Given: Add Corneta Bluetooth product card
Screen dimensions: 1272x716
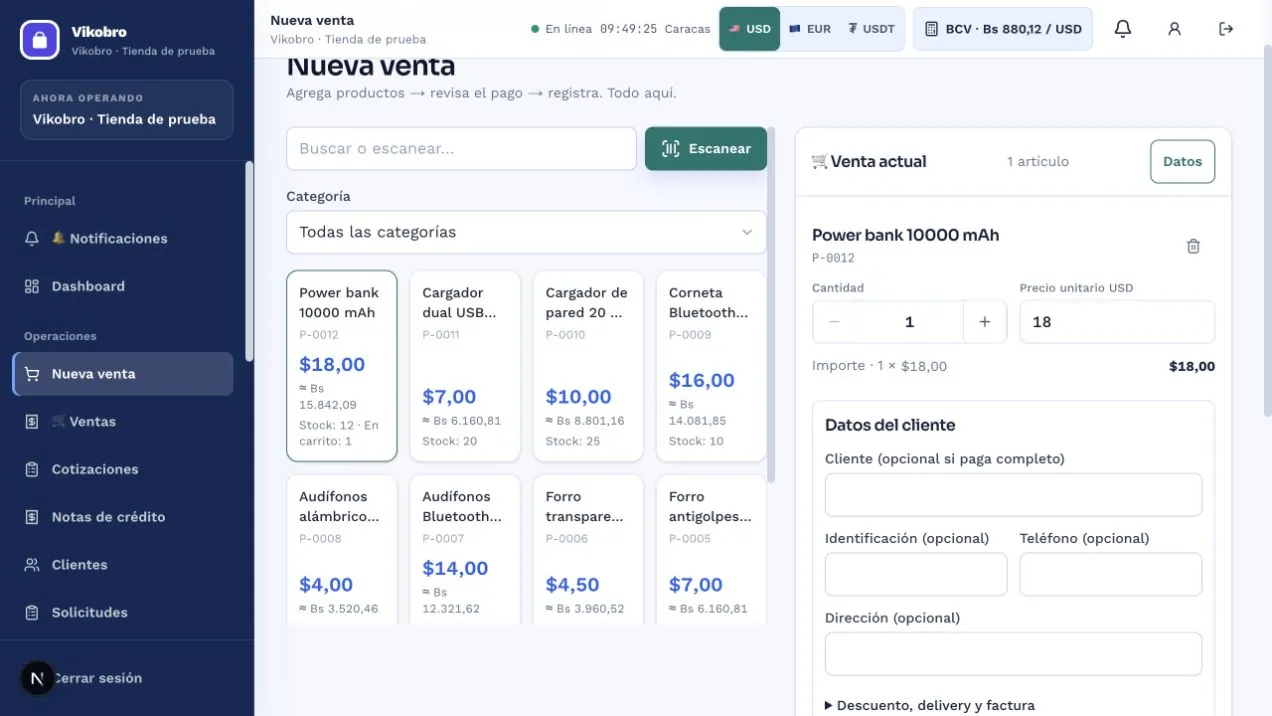Looking at the screenshot, I should [x=711, y=366].
